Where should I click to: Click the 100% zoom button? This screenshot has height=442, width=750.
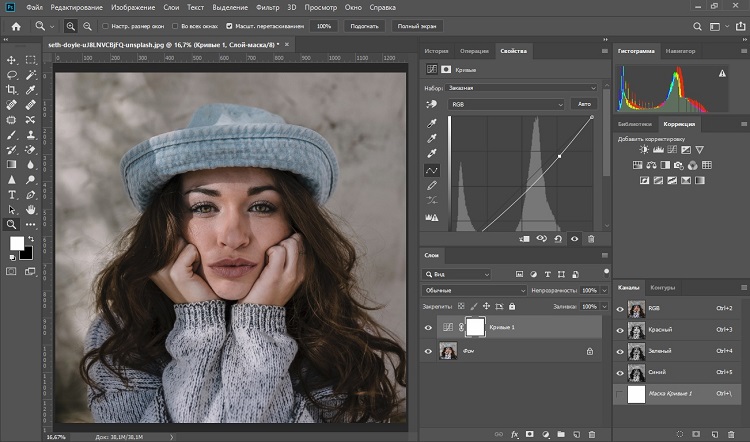(324, 26)
